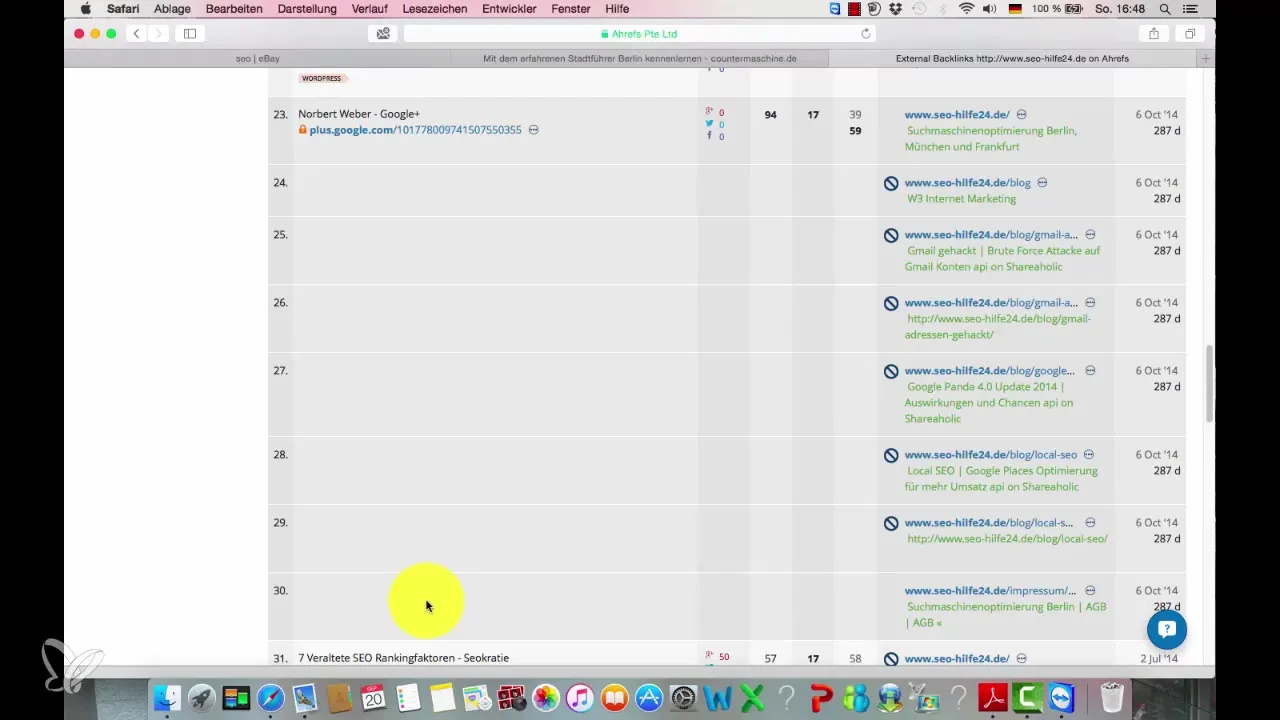Open the Darstellung menu
This screenshot has height=720, width=1280.
pyautogui.click(x=306, y=9)
